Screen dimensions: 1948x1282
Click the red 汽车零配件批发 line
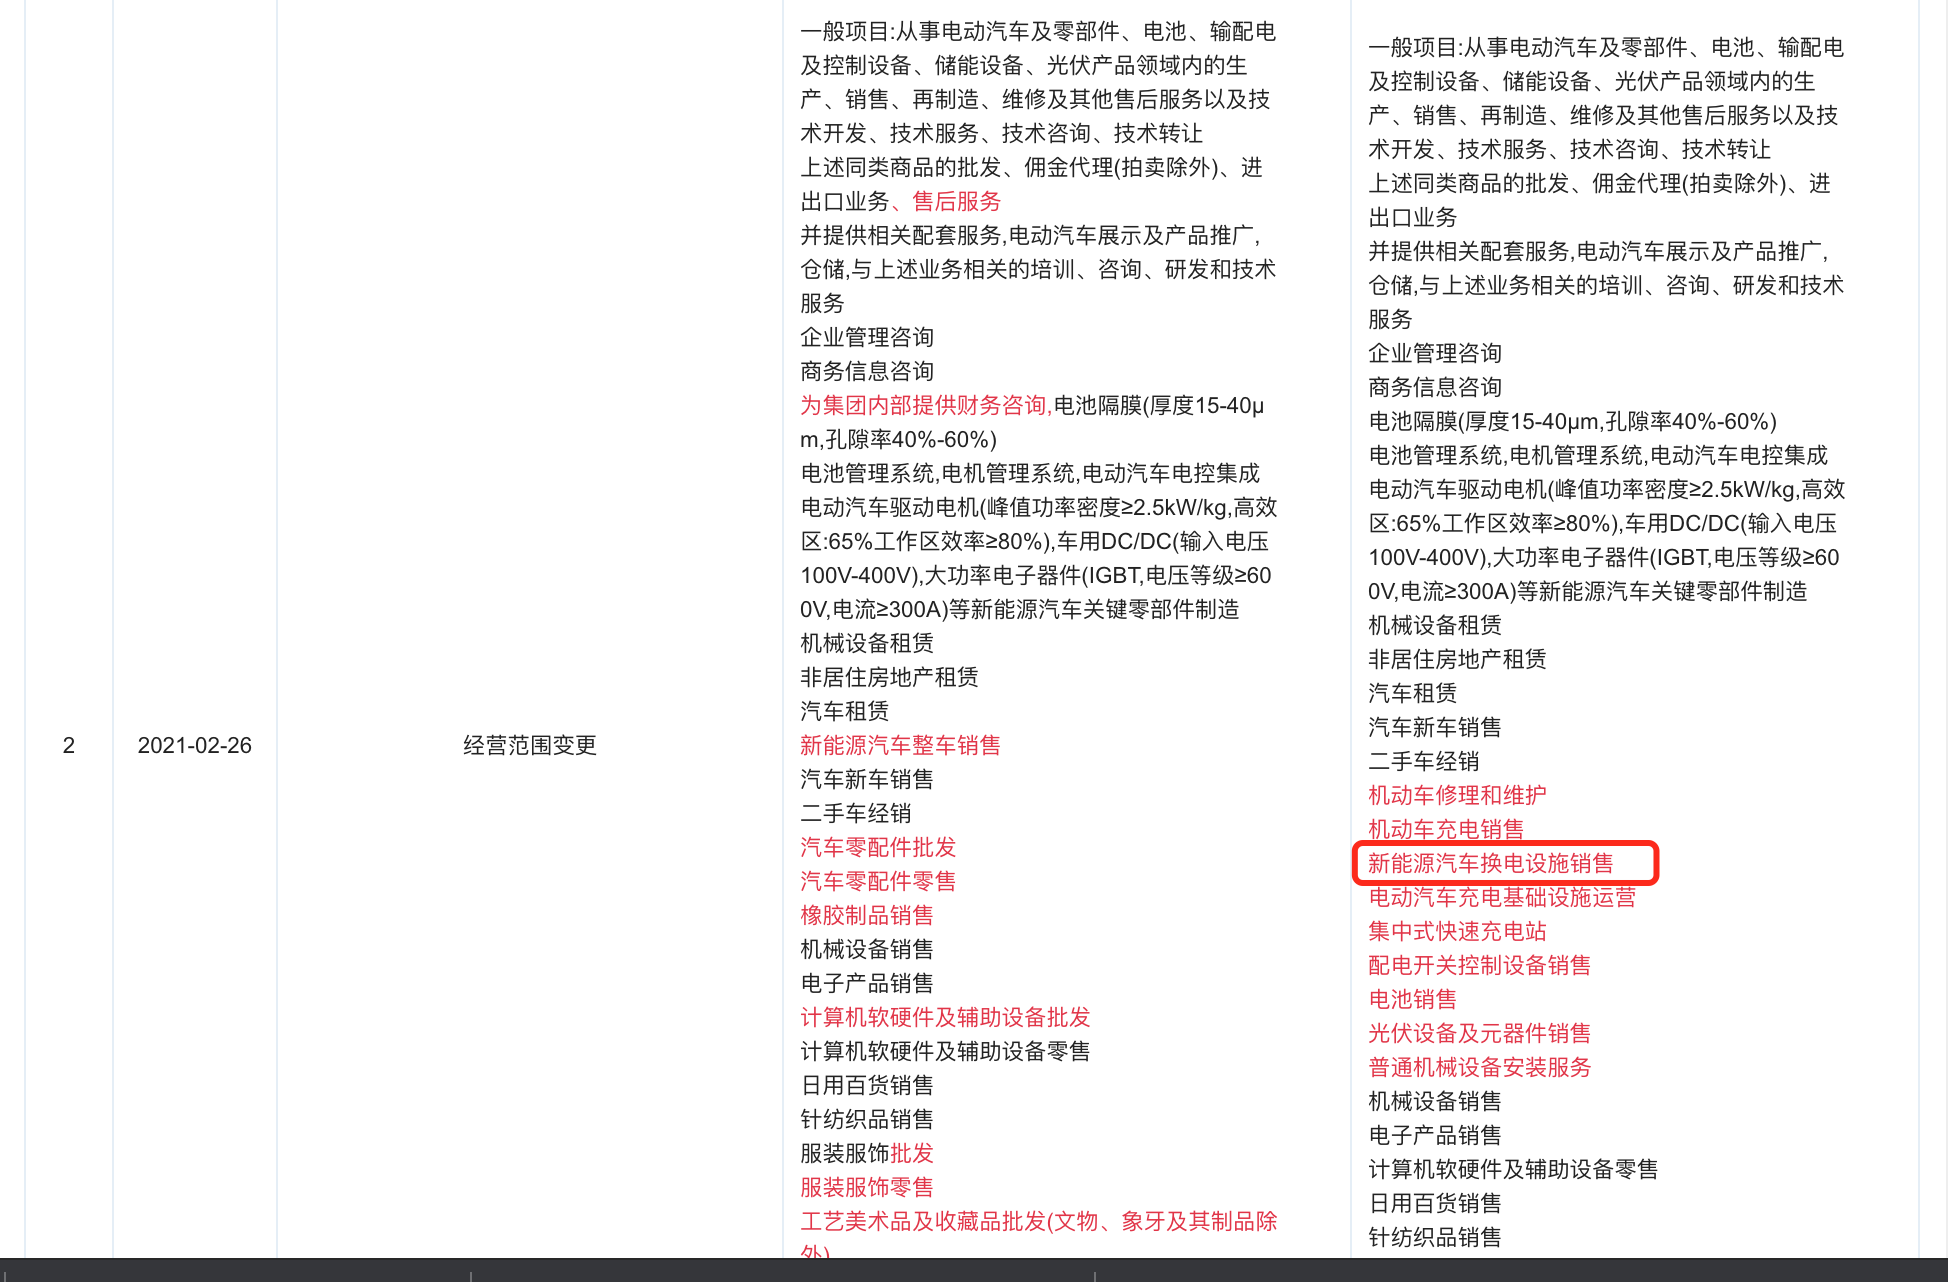click(878, 847)
